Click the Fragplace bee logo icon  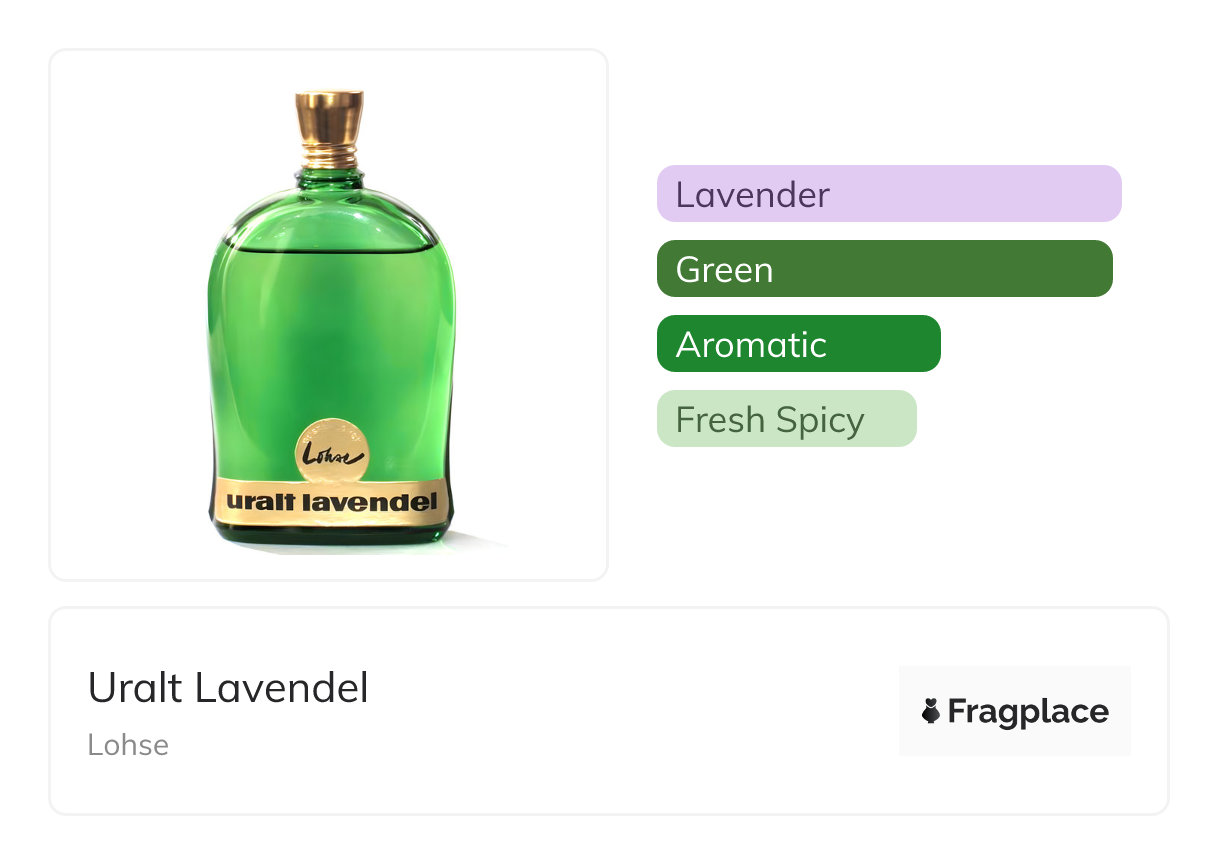coord(931,711)
